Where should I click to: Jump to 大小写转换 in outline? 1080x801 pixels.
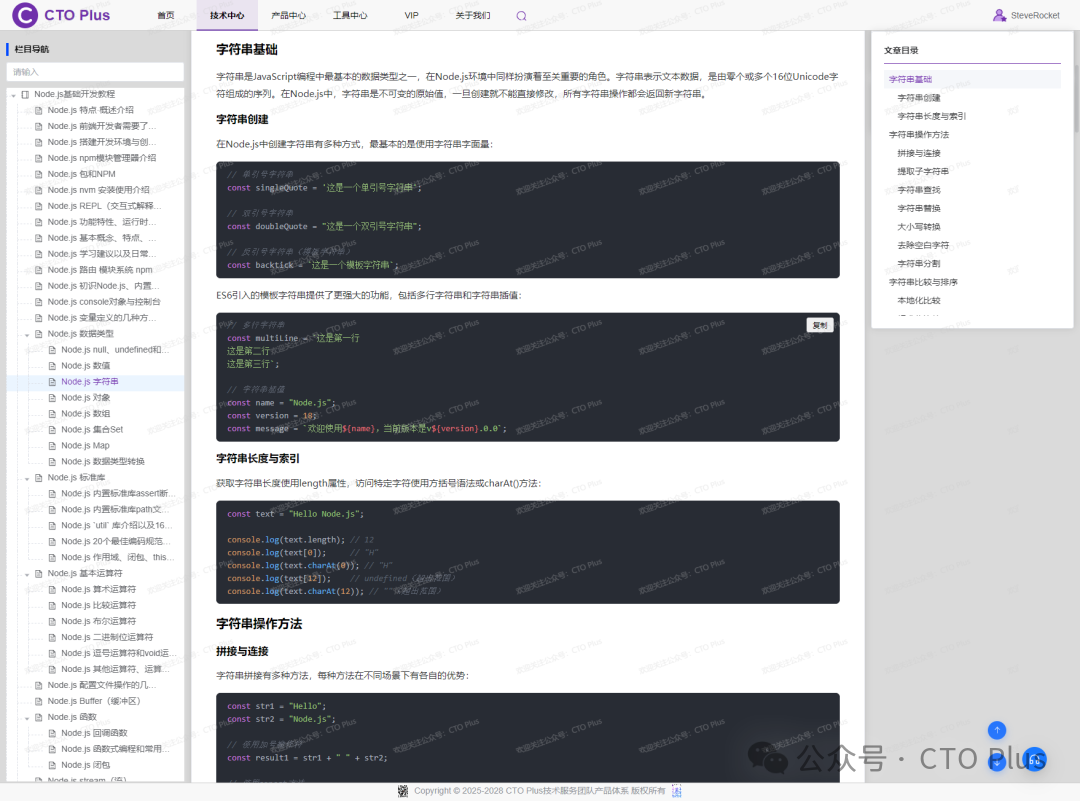pyautogui.click(x=919, y=227)
